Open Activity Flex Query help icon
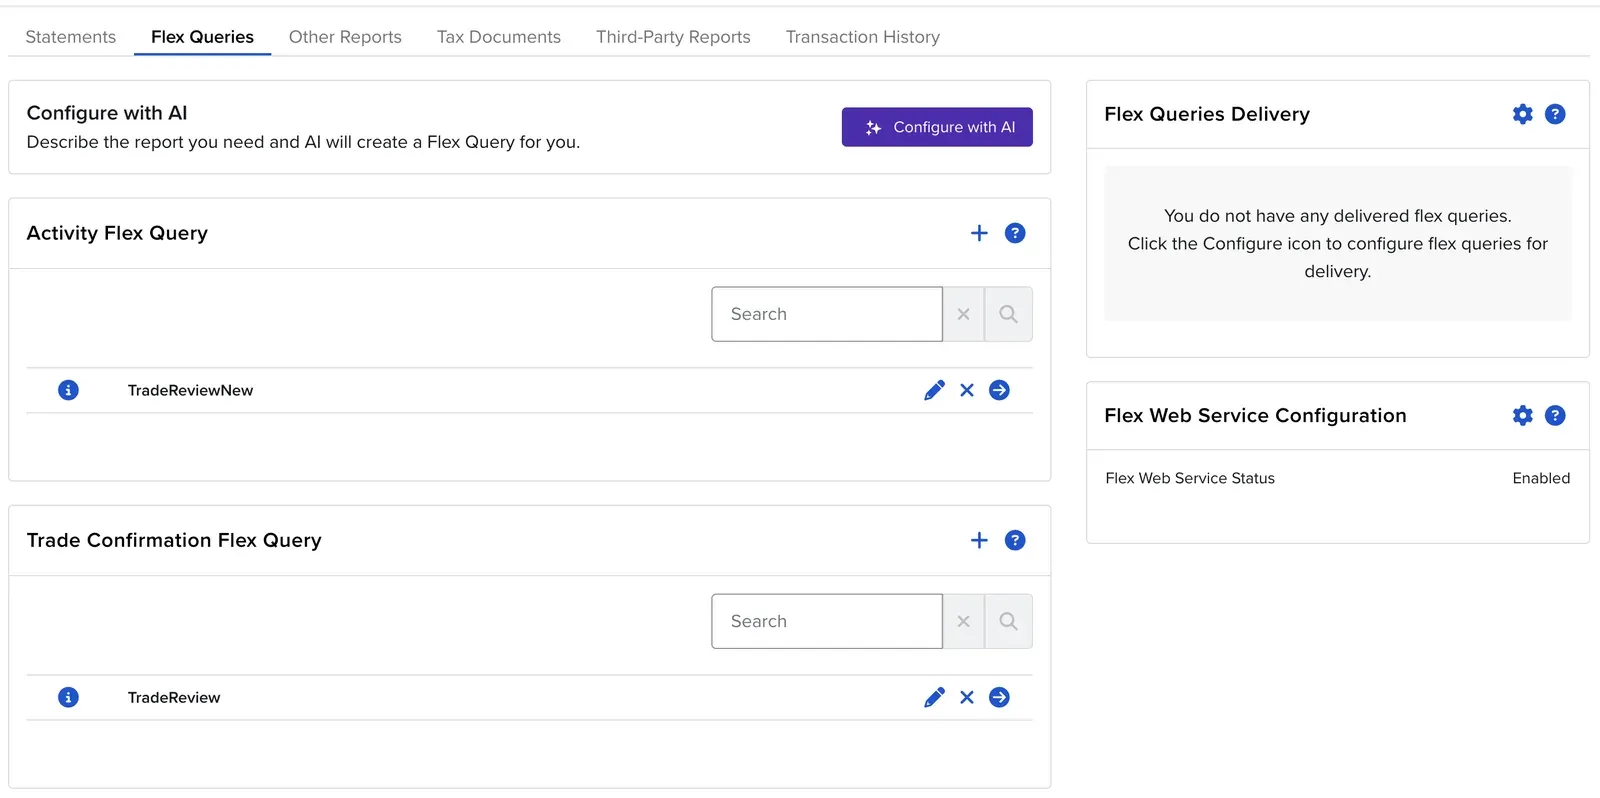1600x798 pixels. 1015,233
